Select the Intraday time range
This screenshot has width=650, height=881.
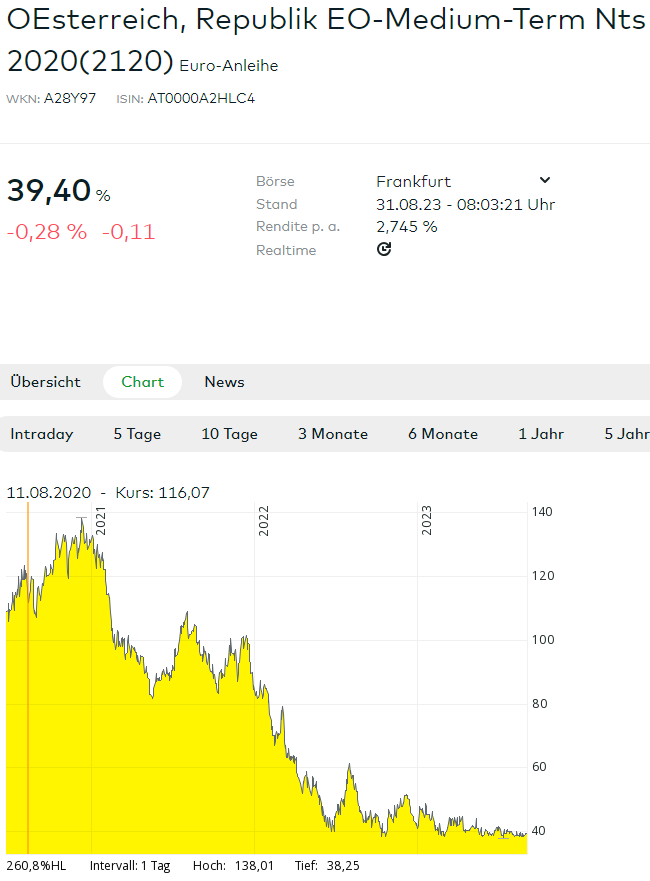(x=42, y=434)
